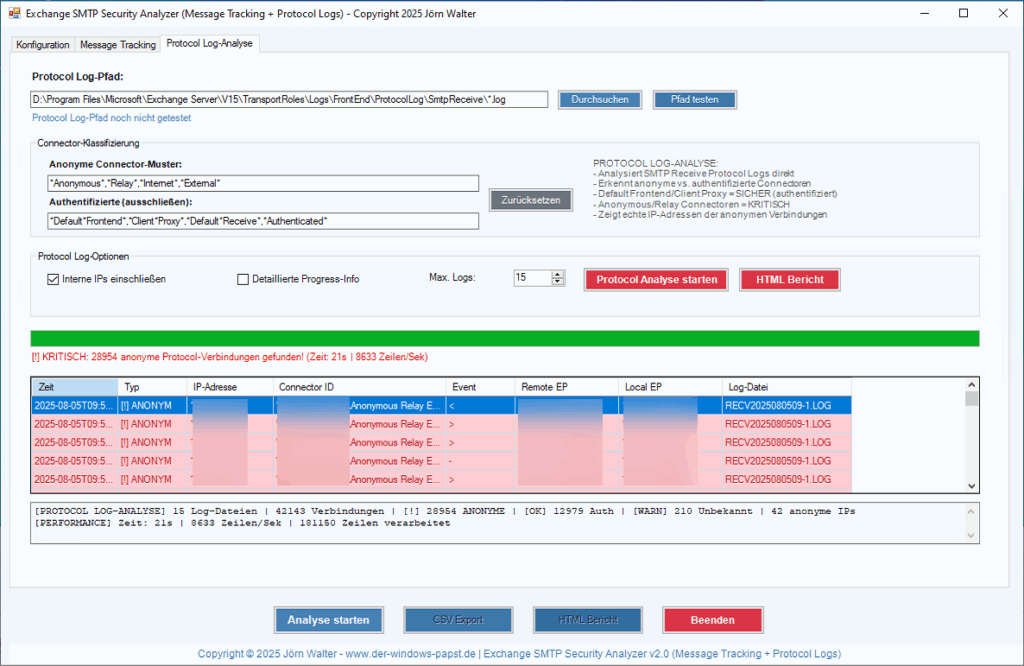Image resolution: width=1024 pixels, height=666 pixels.
Task: Exit the program using Beenden
Action: coord(712,619)
